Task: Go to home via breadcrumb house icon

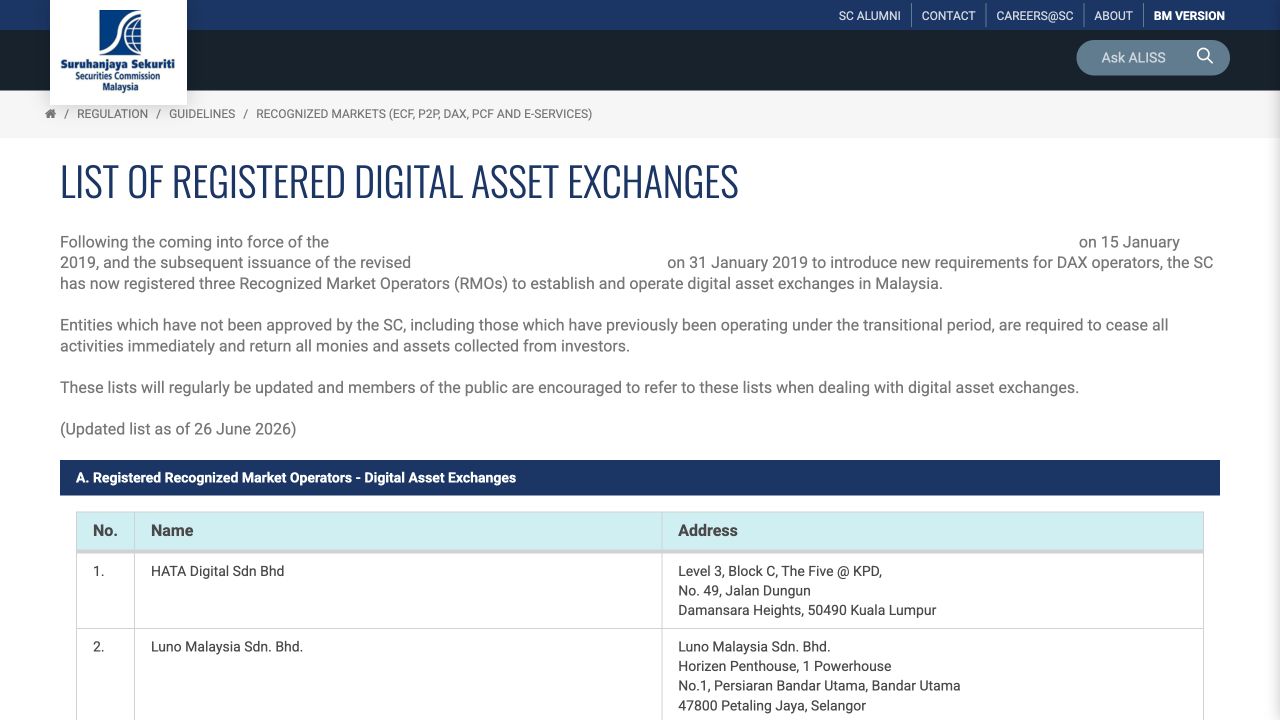Action: [50, 114]
